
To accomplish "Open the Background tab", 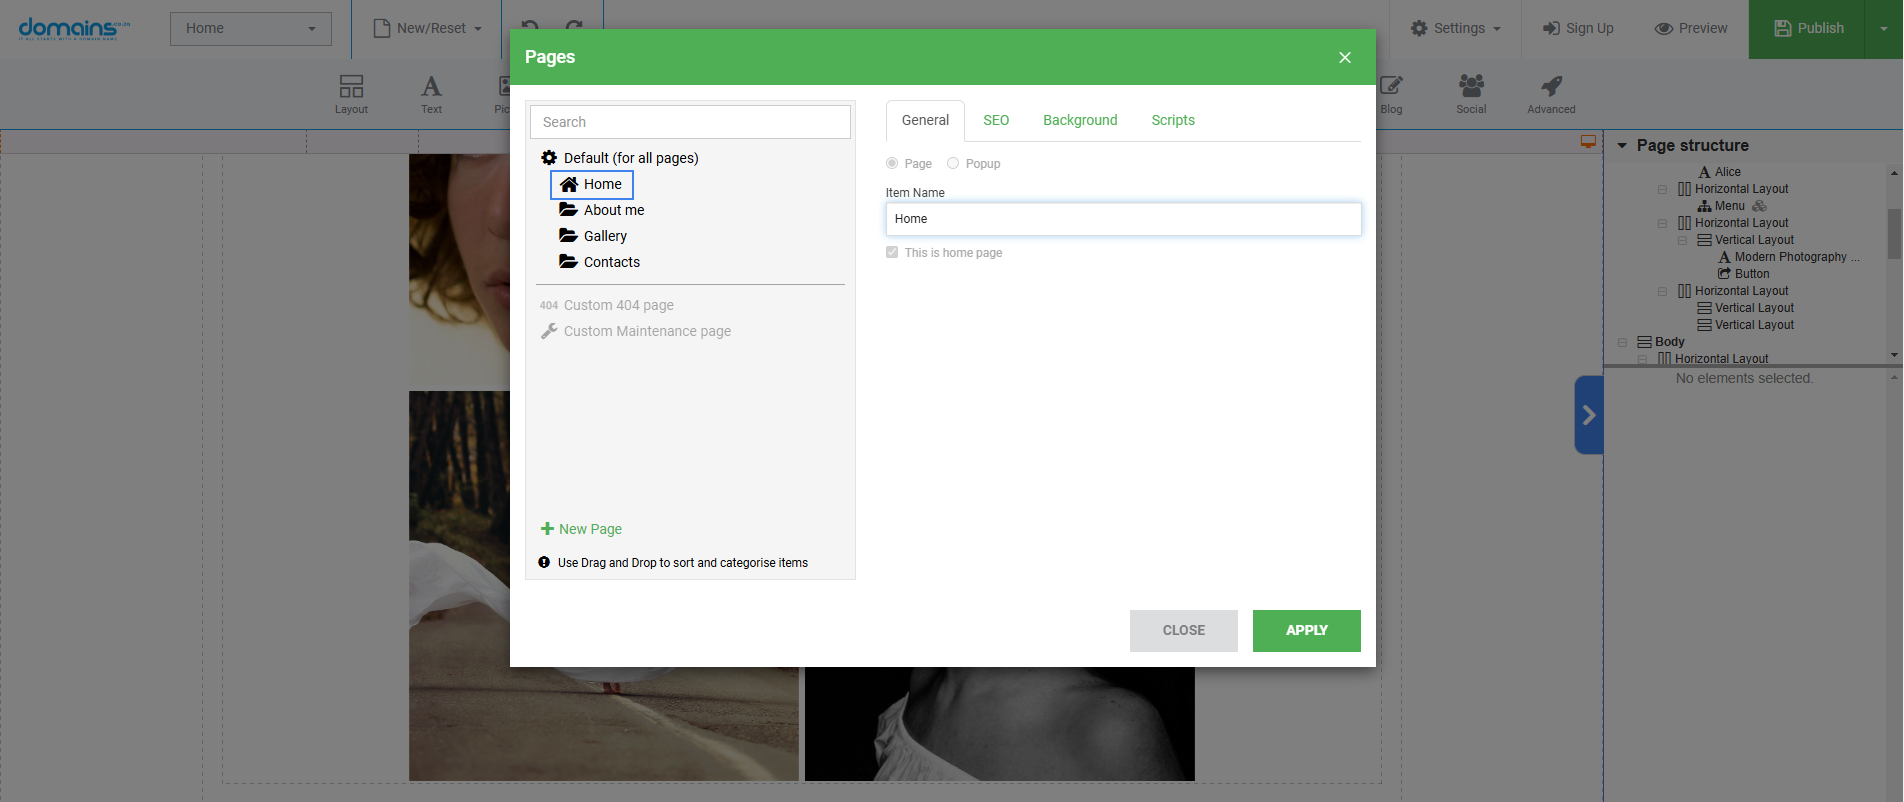I will pyautogui.click(x=1080, y=120).
